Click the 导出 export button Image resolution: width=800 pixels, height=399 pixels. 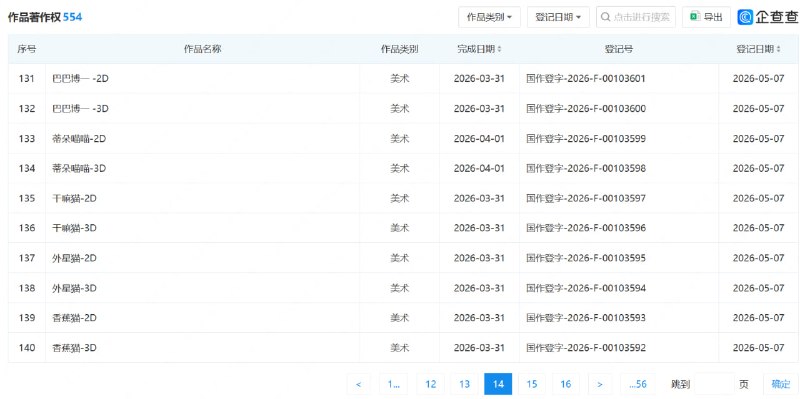706,17
